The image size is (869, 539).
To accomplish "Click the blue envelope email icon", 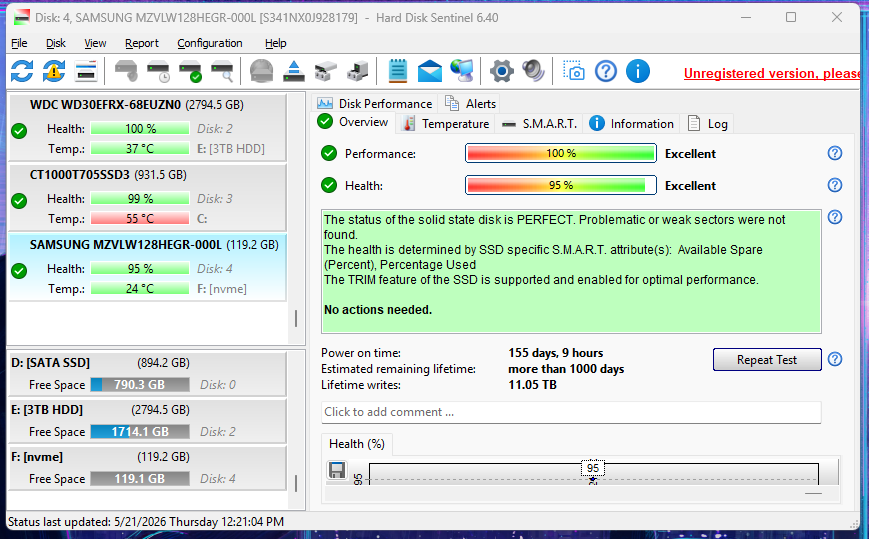I will [430, 71].
